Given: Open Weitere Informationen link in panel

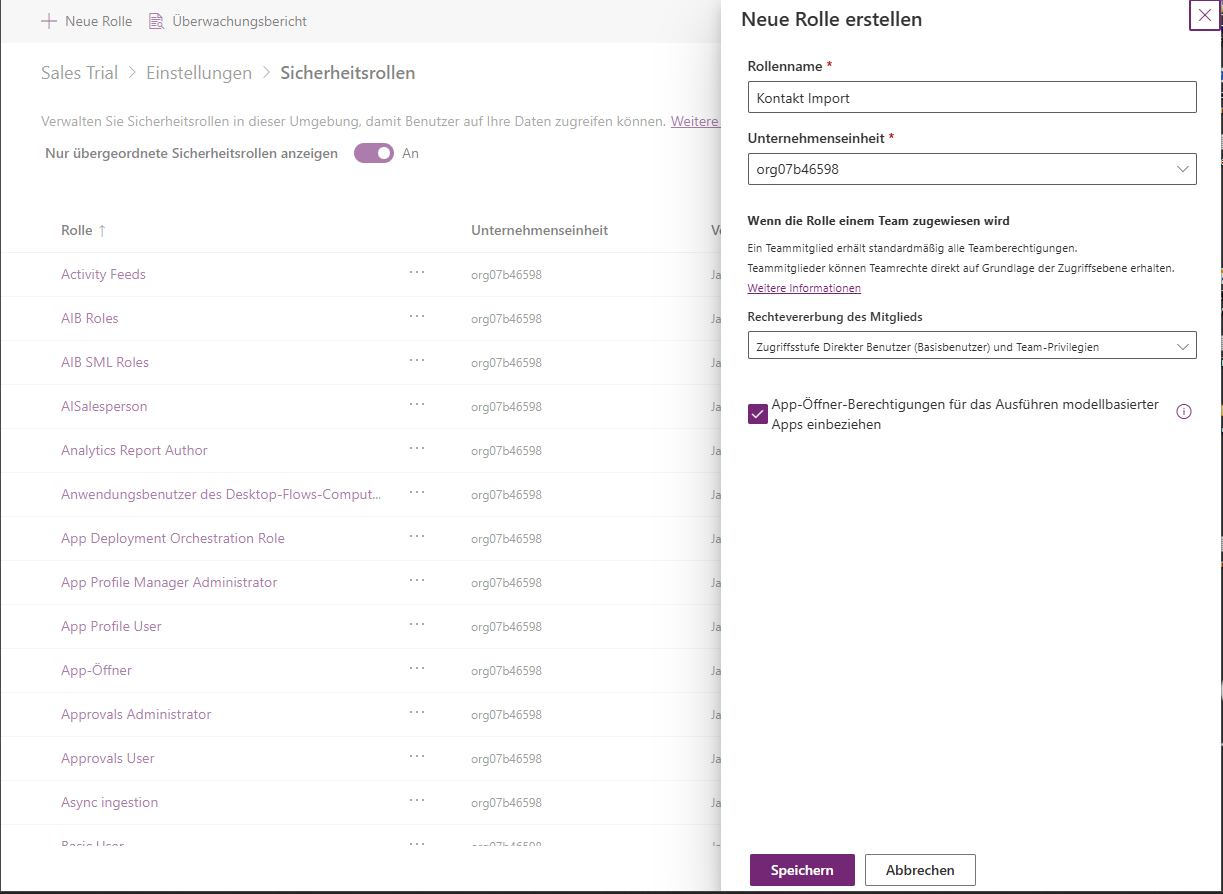Looking at the screenshot, I should tap(804, 288).
